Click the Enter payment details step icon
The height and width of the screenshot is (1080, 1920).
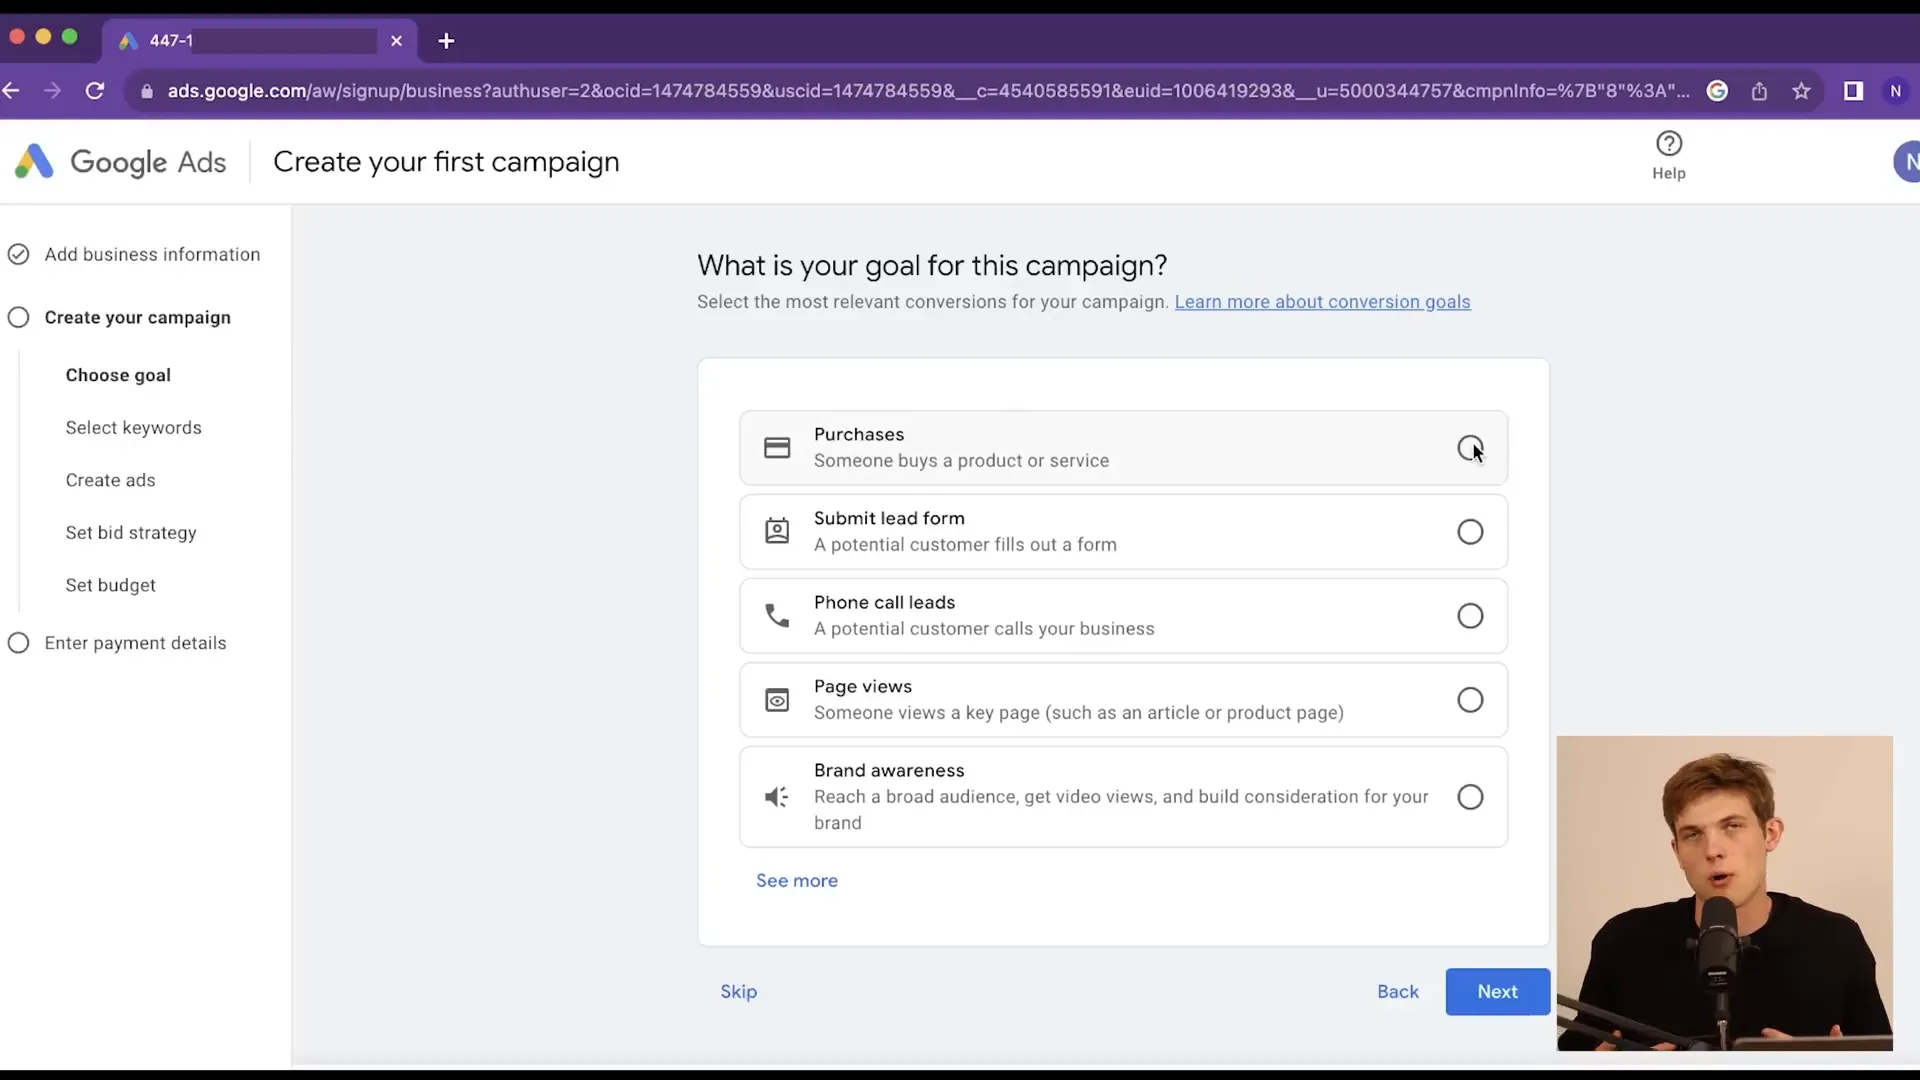17,642
